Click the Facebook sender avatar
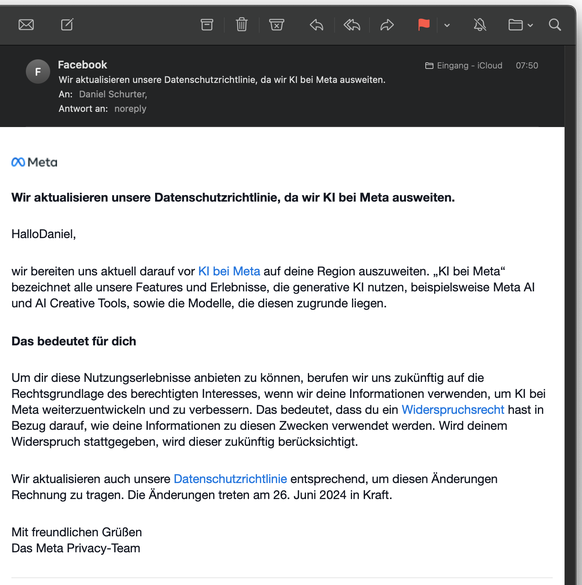582x585 pixels. click(x=38, y=72)
